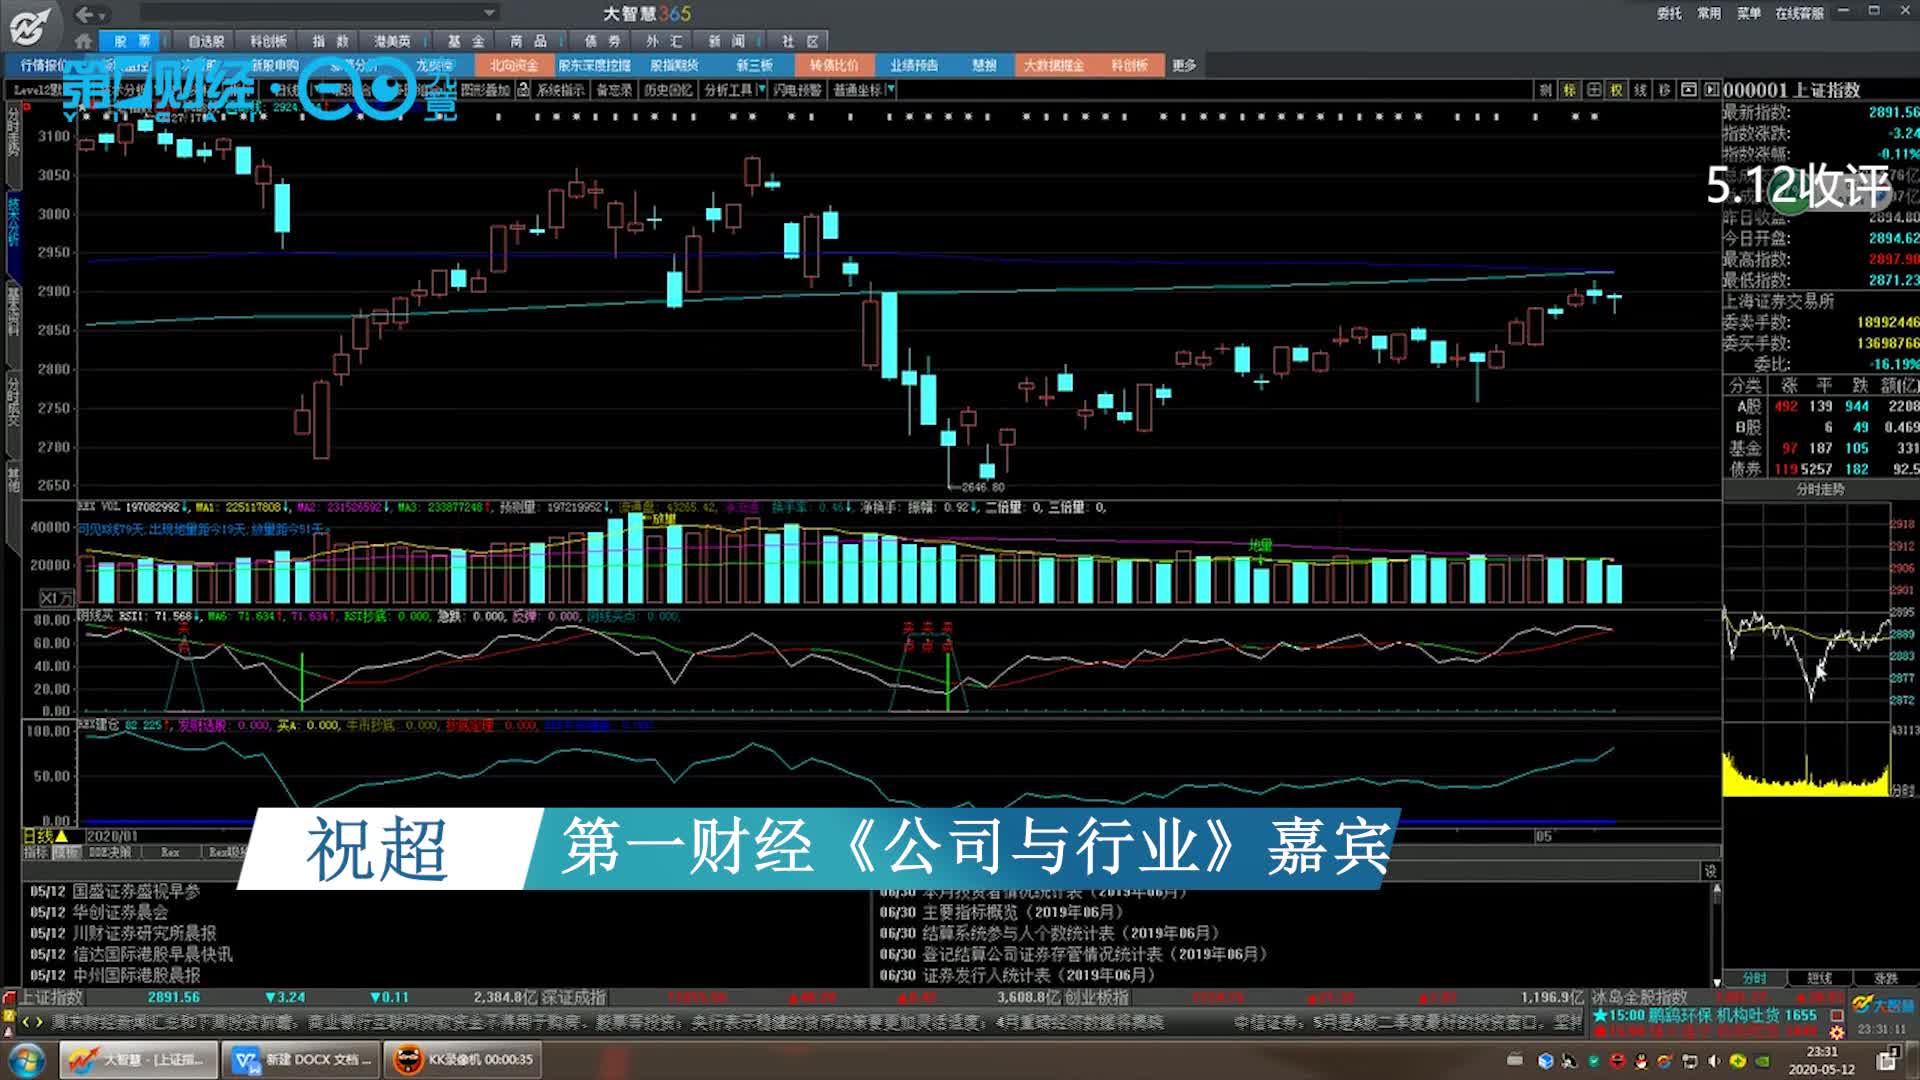This screenshot has height=1080, width=1920.
Task: Toggle the 线 line icon
Action: coord(1641,90)
